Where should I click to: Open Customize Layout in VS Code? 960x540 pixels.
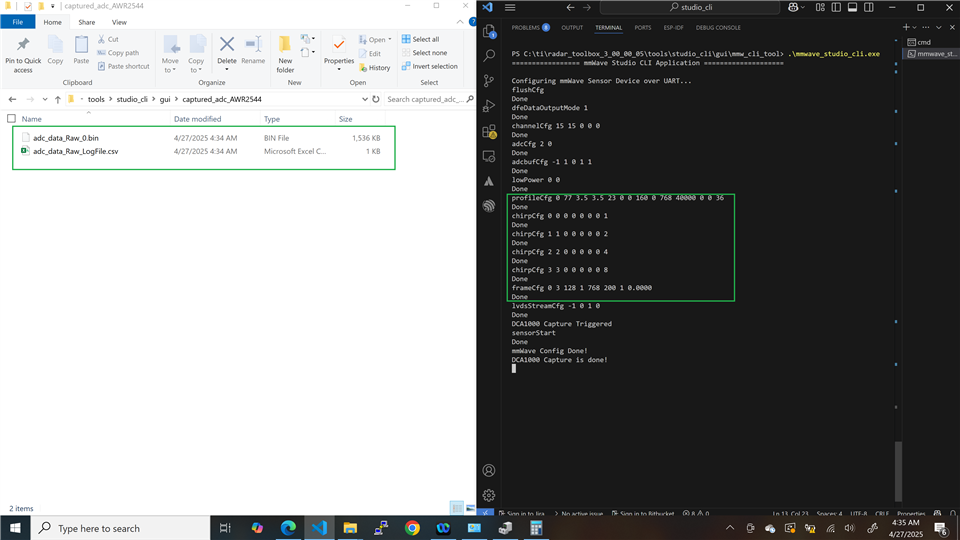820,7
